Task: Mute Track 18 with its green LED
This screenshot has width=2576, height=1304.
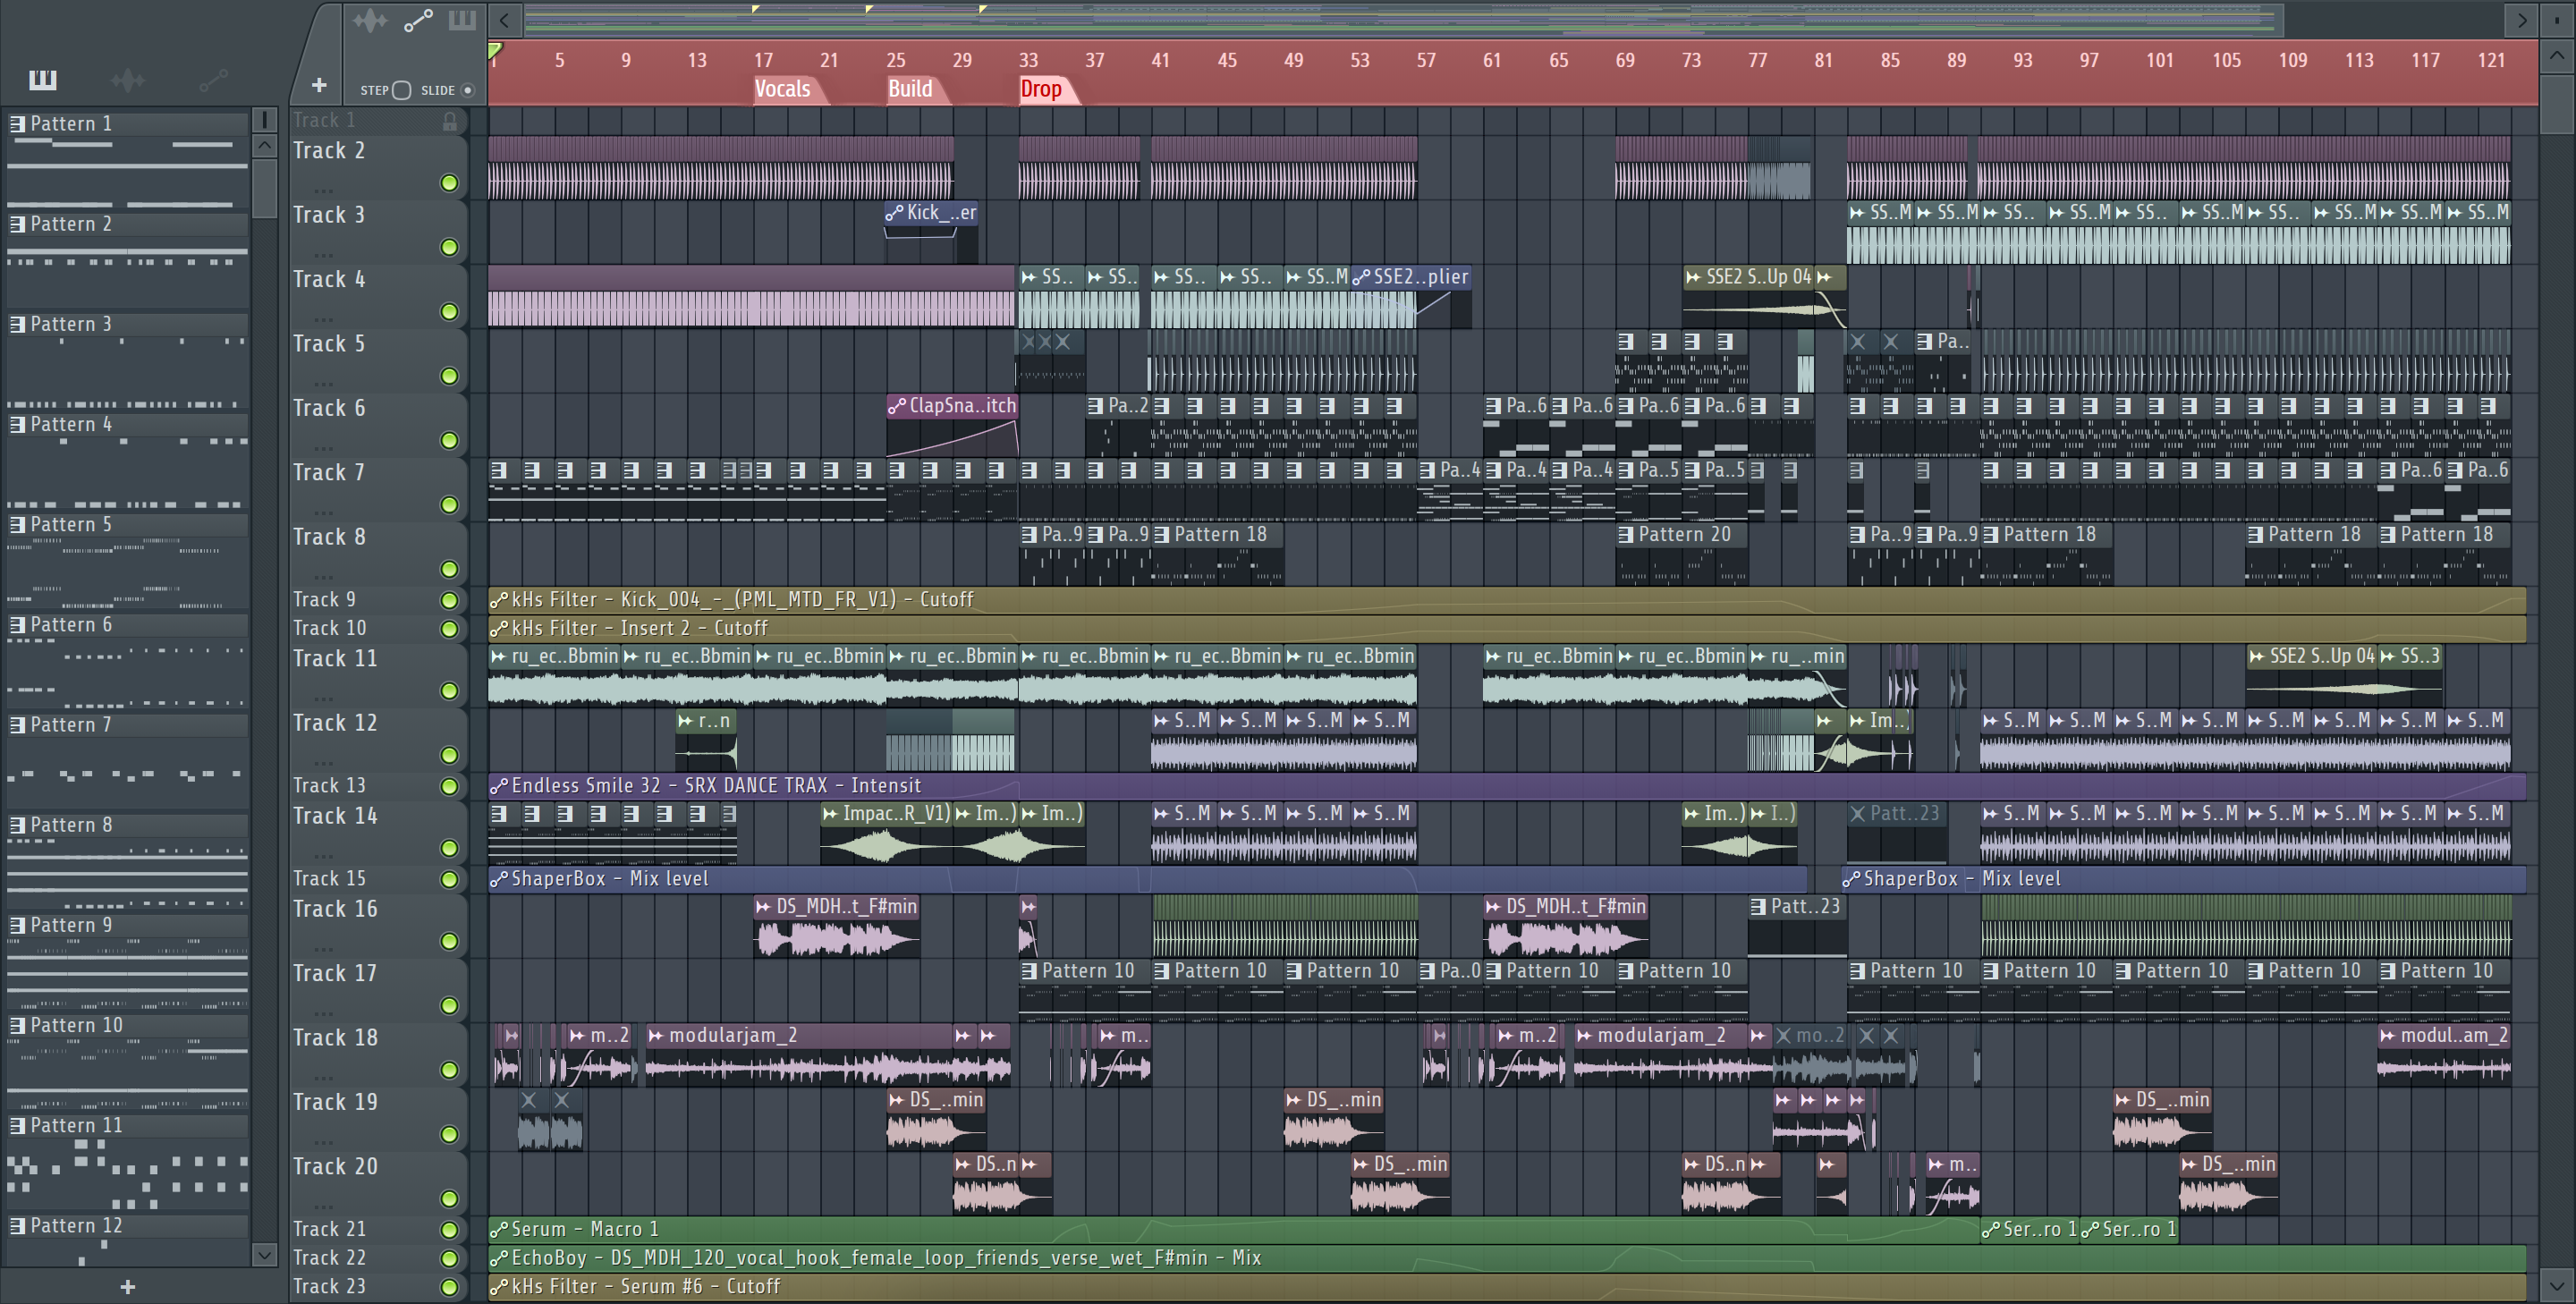Action: tap(449, 1070)
